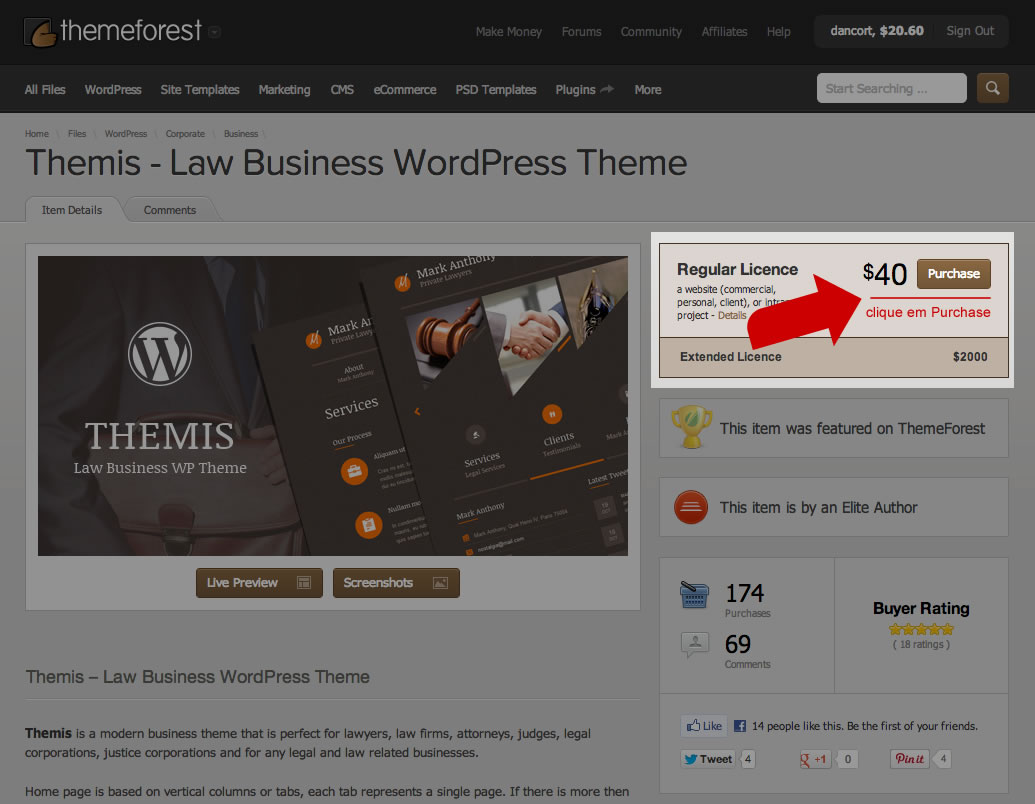
Task: Open the Make Money link
Action: pos(508,32)
